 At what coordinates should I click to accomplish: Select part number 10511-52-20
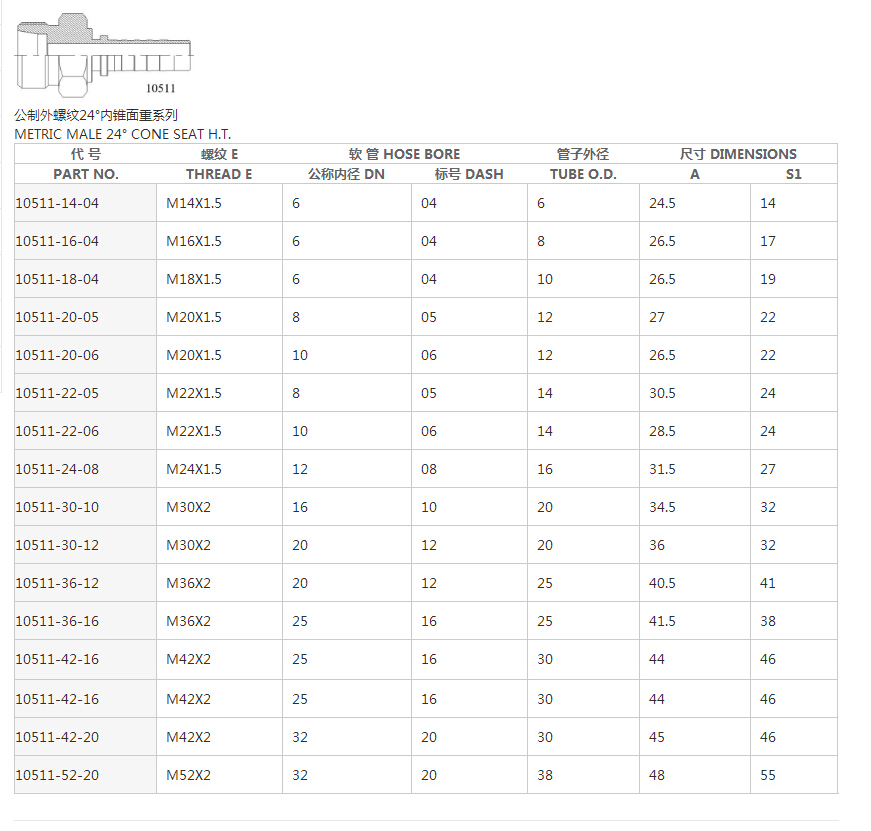(57, 775)
